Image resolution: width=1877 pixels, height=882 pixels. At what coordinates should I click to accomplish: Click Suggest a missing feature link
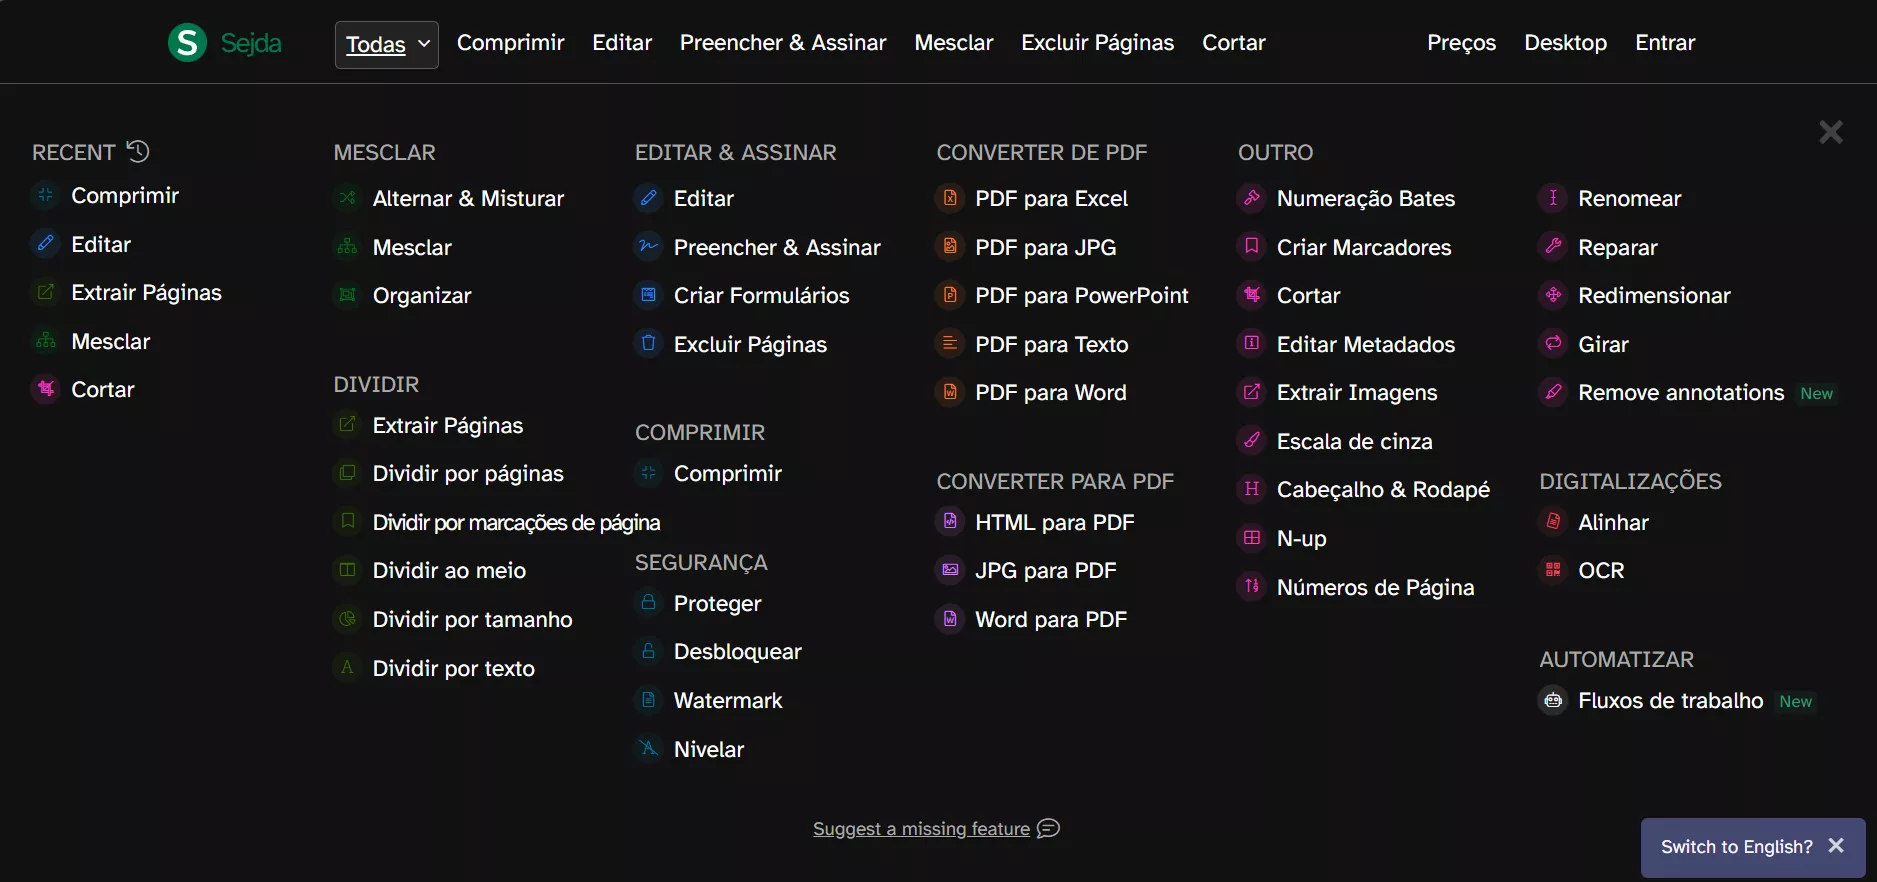point(921,829)
